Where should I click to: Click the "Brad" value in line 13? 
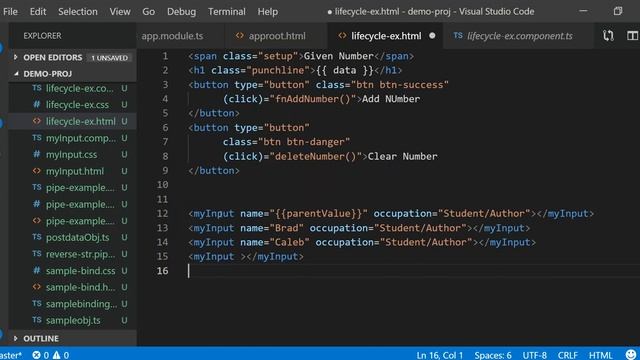[287, 228]
